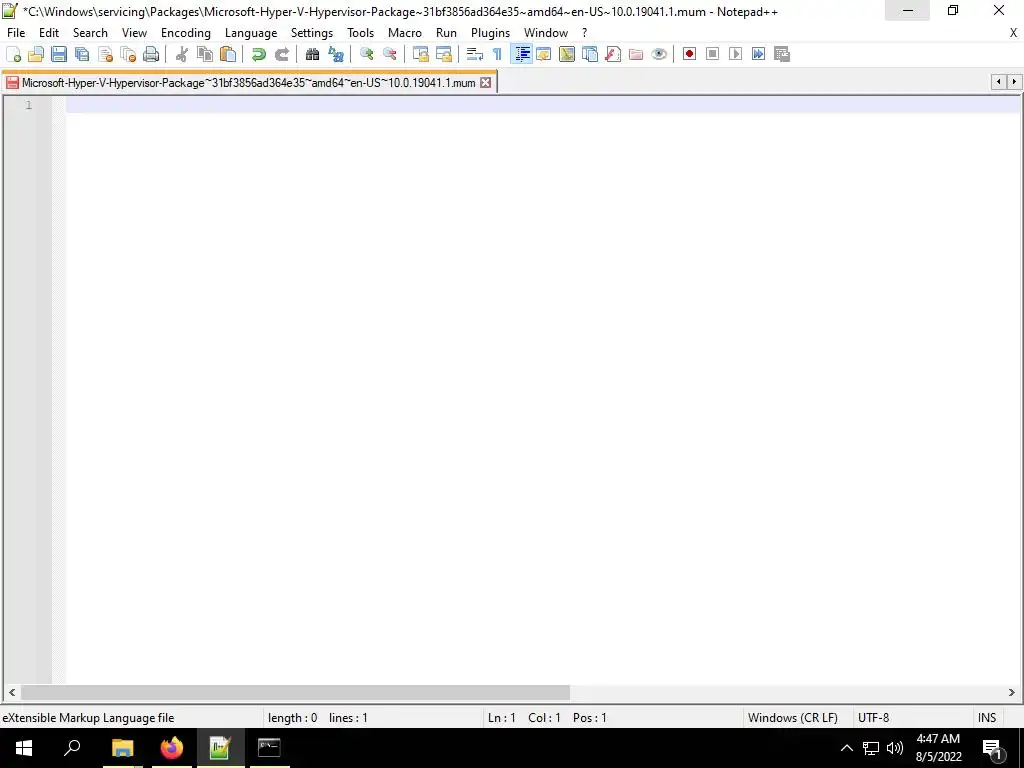Save the current file via toolbar
Screen dimensions: 1024x768
(x=59, y=54)
